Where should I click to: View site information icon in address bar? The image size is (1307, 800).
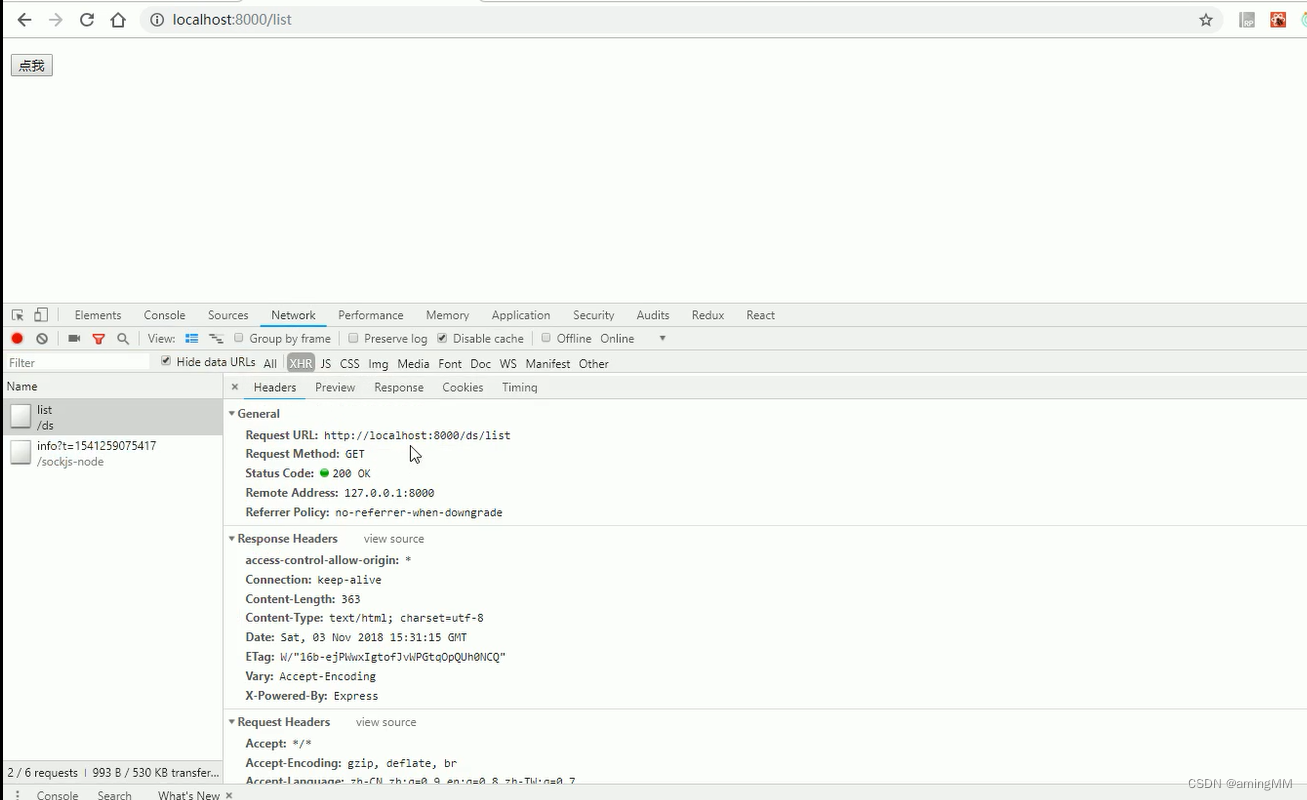point(156,20)
